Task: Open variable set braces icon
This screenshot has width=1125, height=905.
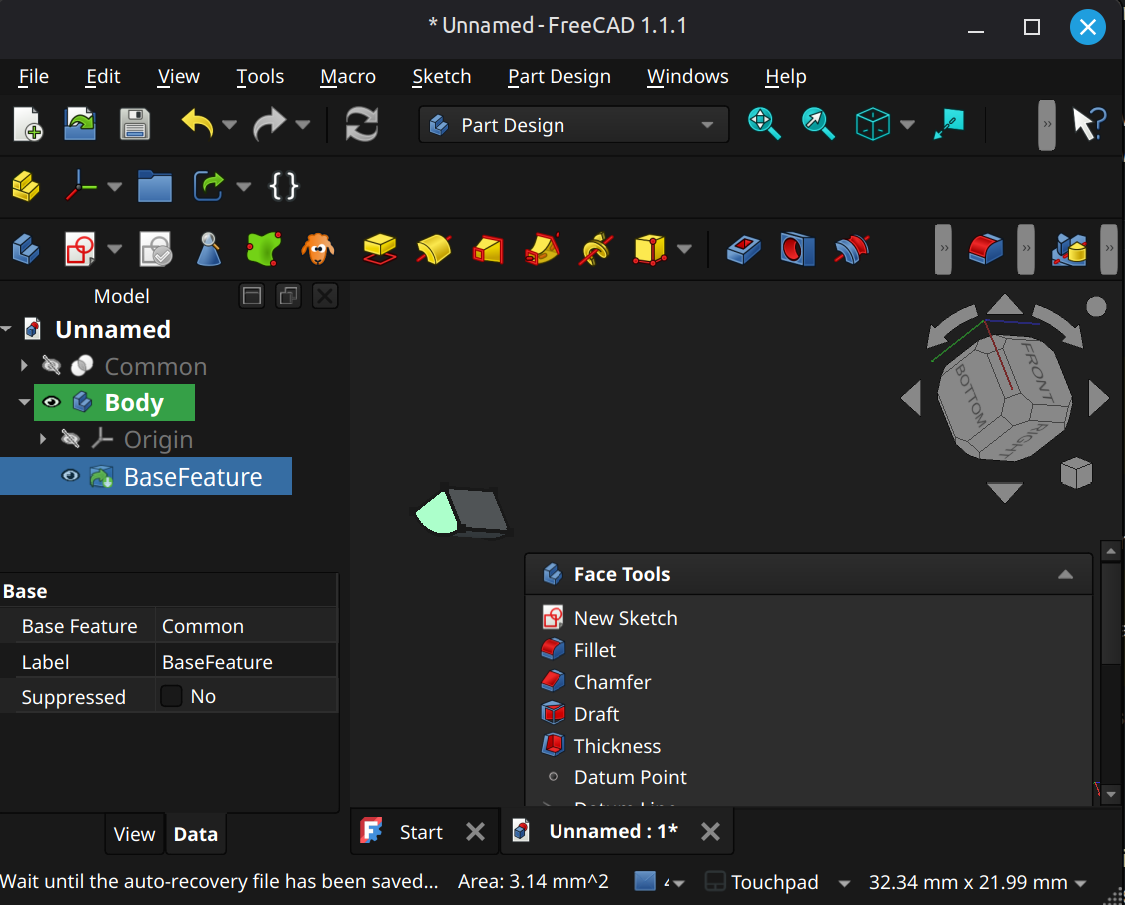Action: point(283,187)
